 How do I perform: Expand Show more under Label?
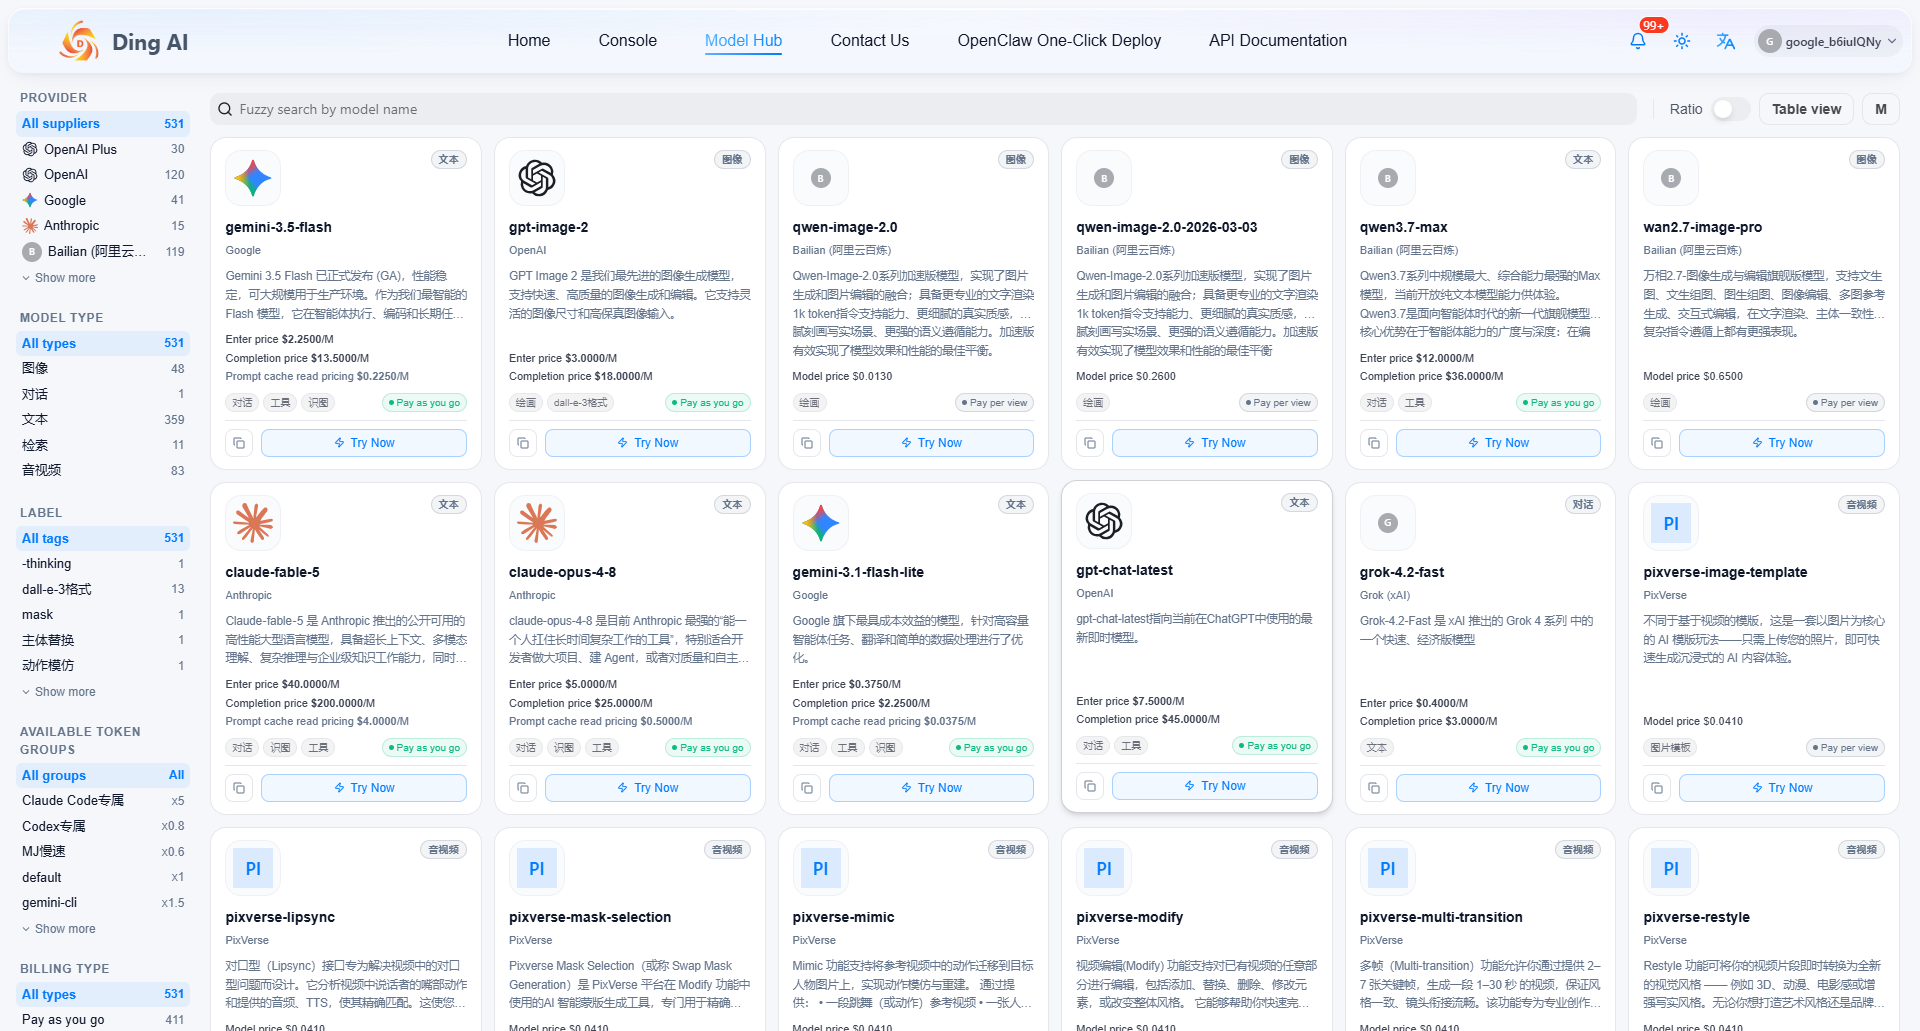pos(59,692)
